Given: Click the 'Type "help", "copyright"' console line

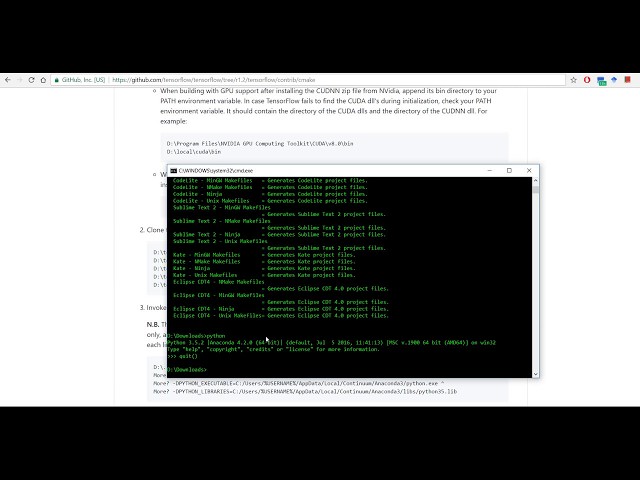Looking at the screenshot, I should pos(273,349).
